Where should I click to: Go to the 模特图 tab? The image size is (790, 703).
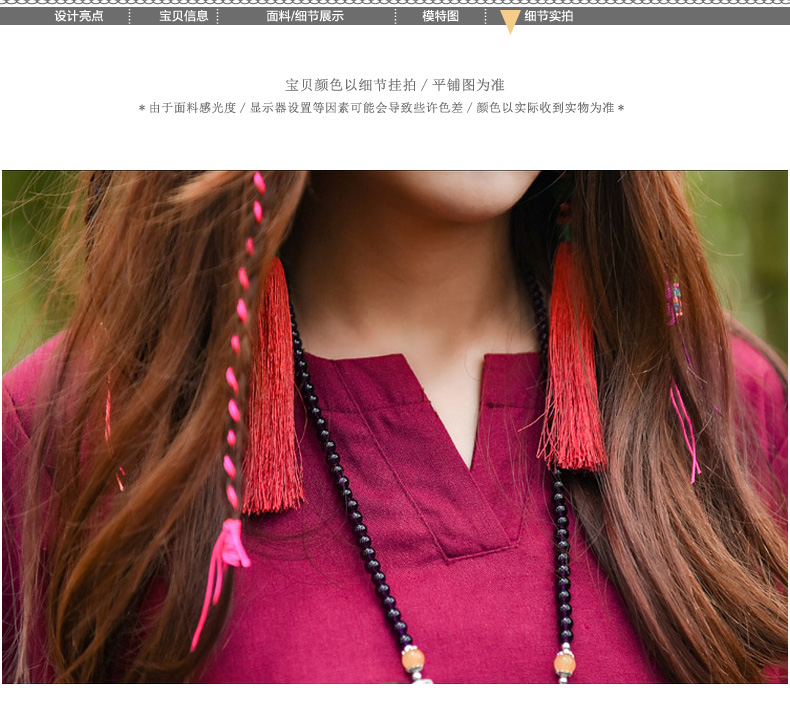440,16
